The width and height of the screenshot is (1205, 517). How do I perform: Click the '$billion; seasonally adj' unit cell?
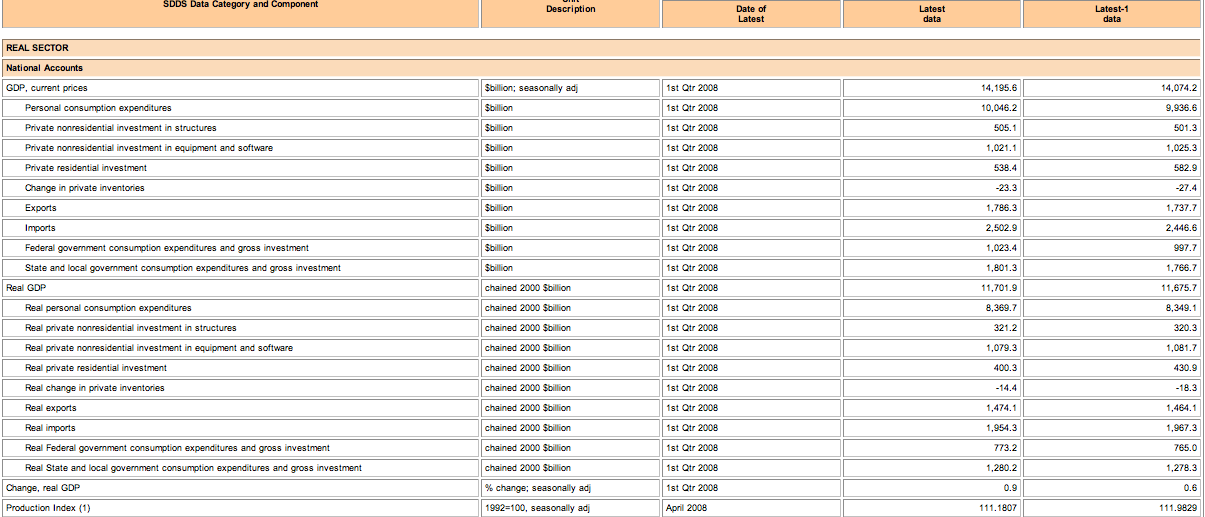tap(531, 88)
